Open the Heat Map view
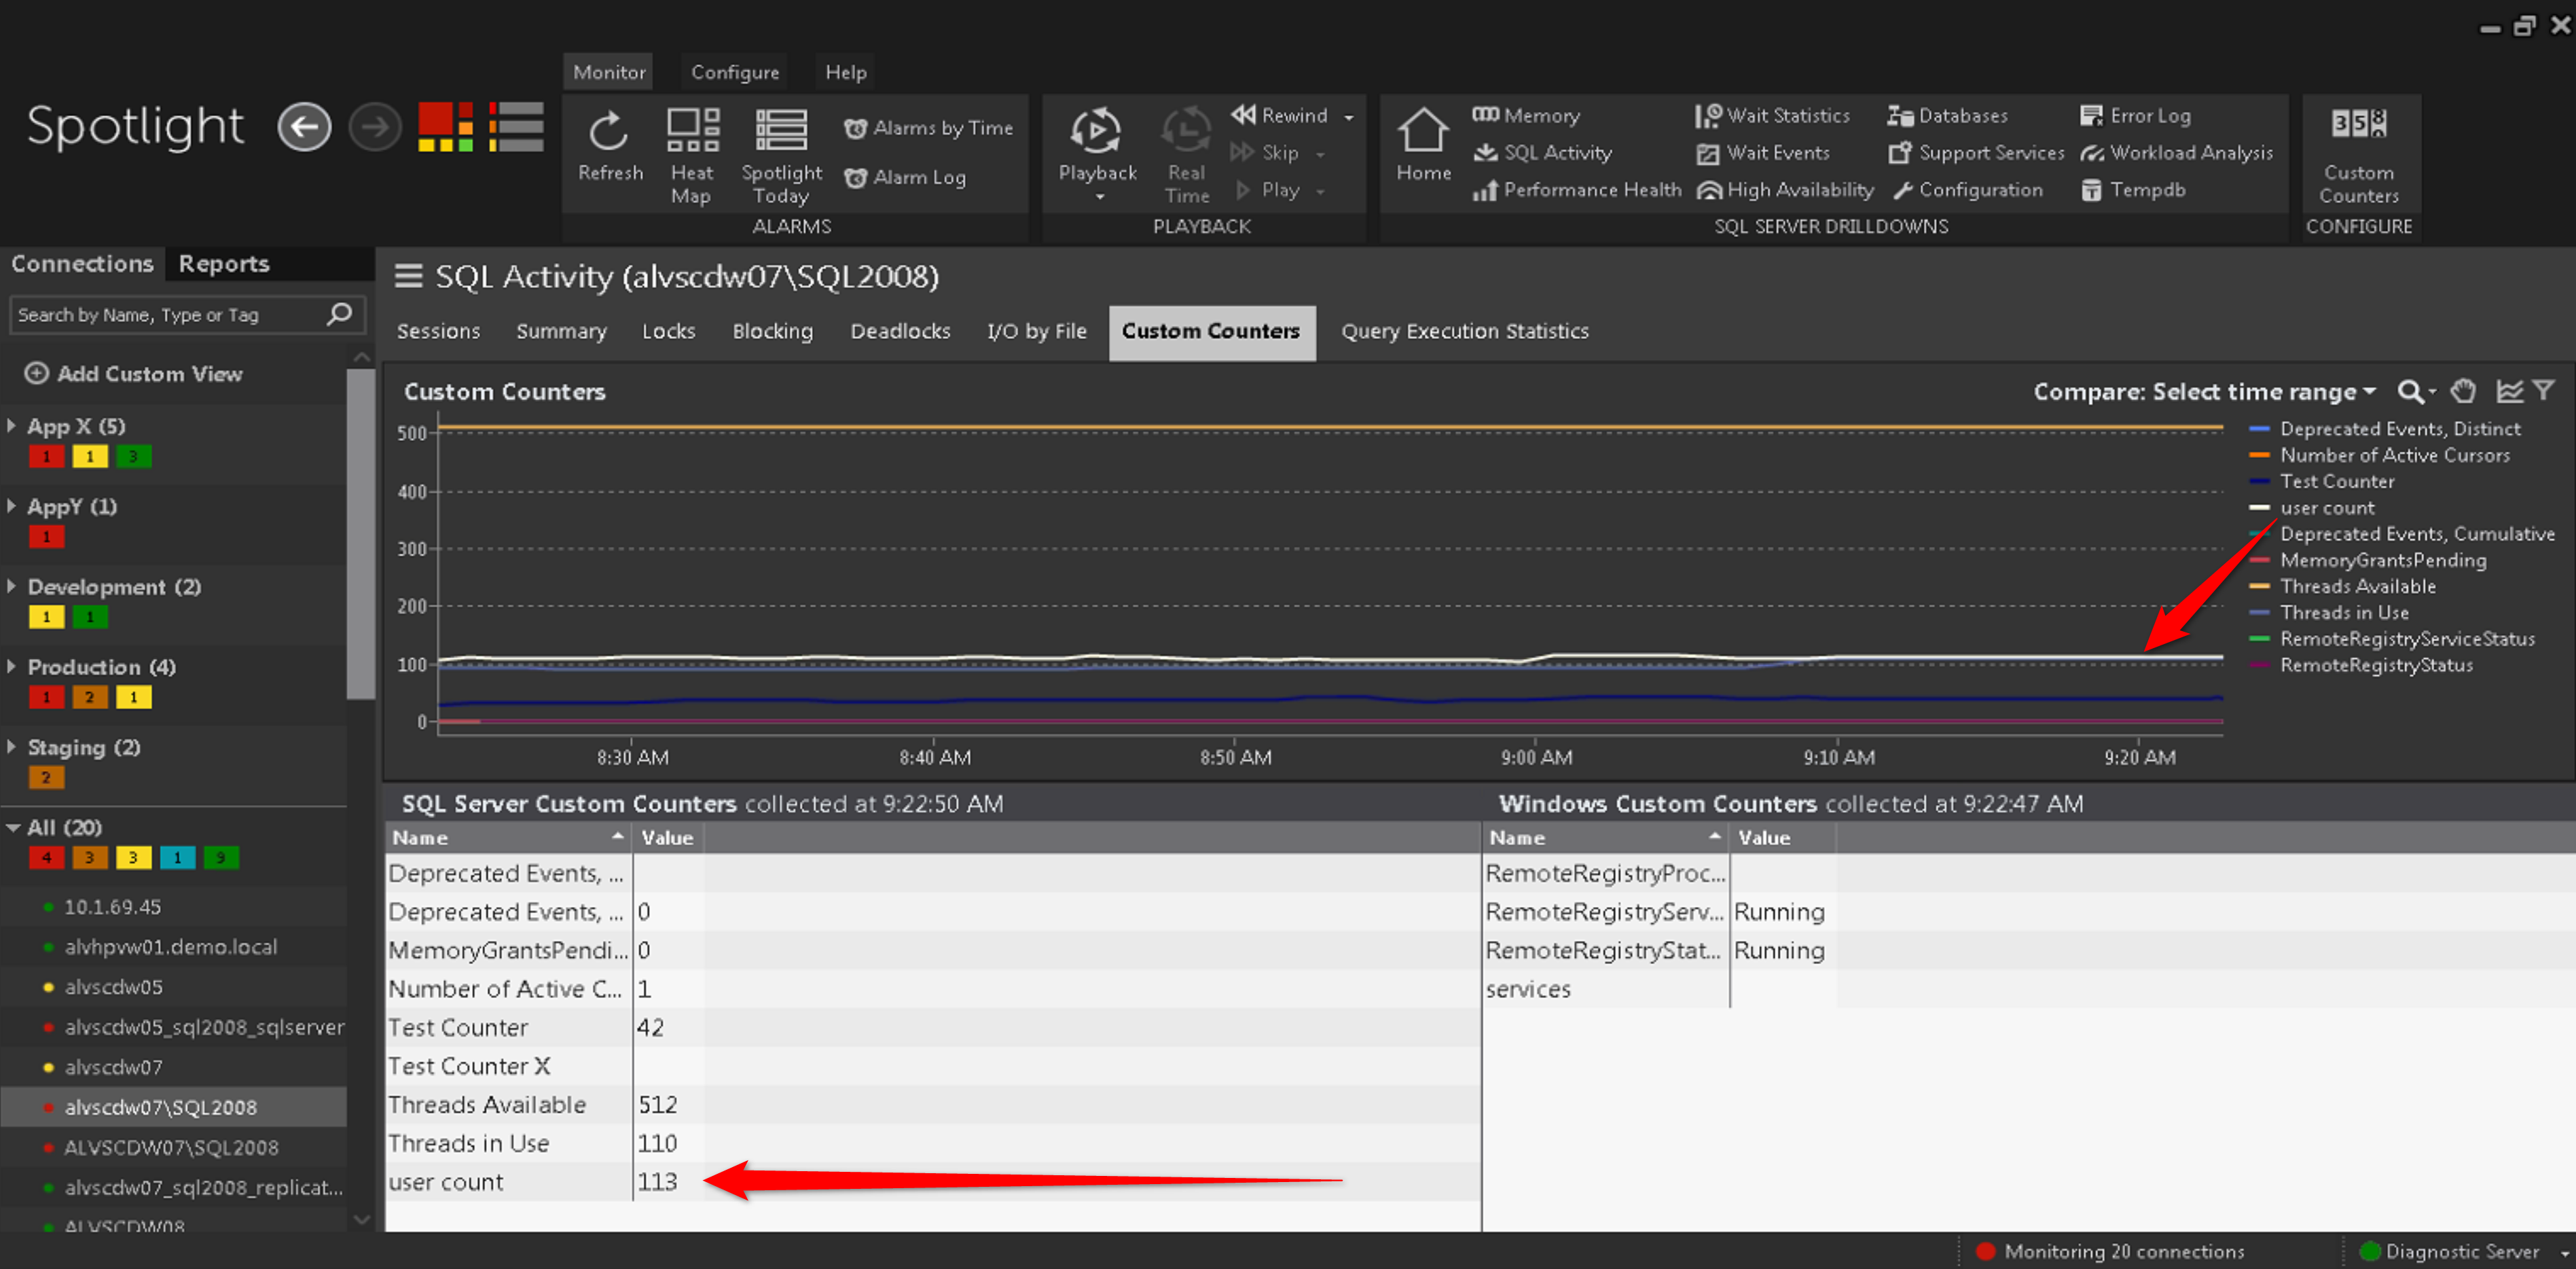Viewport: 2576px width, 1269px height. [692, 132]
